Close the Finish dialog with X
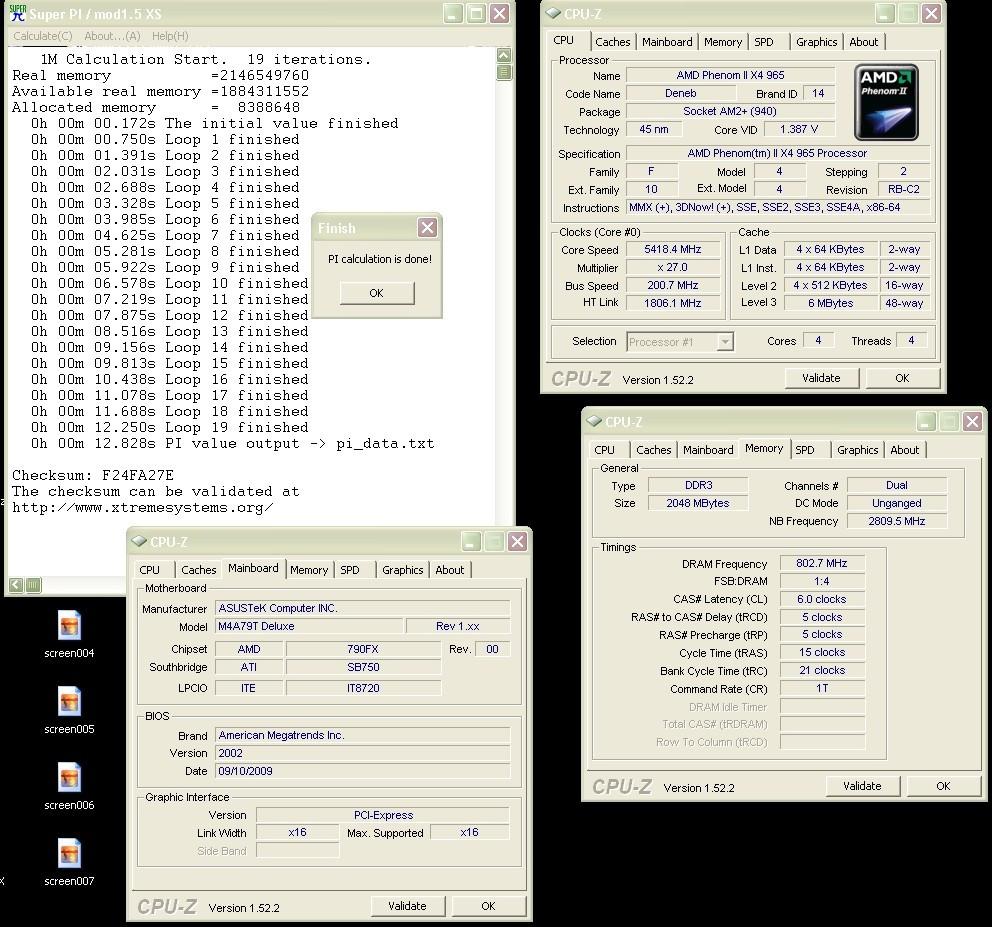Image resolution: width=992 pixels, height=927 pixels. point(428,228)
